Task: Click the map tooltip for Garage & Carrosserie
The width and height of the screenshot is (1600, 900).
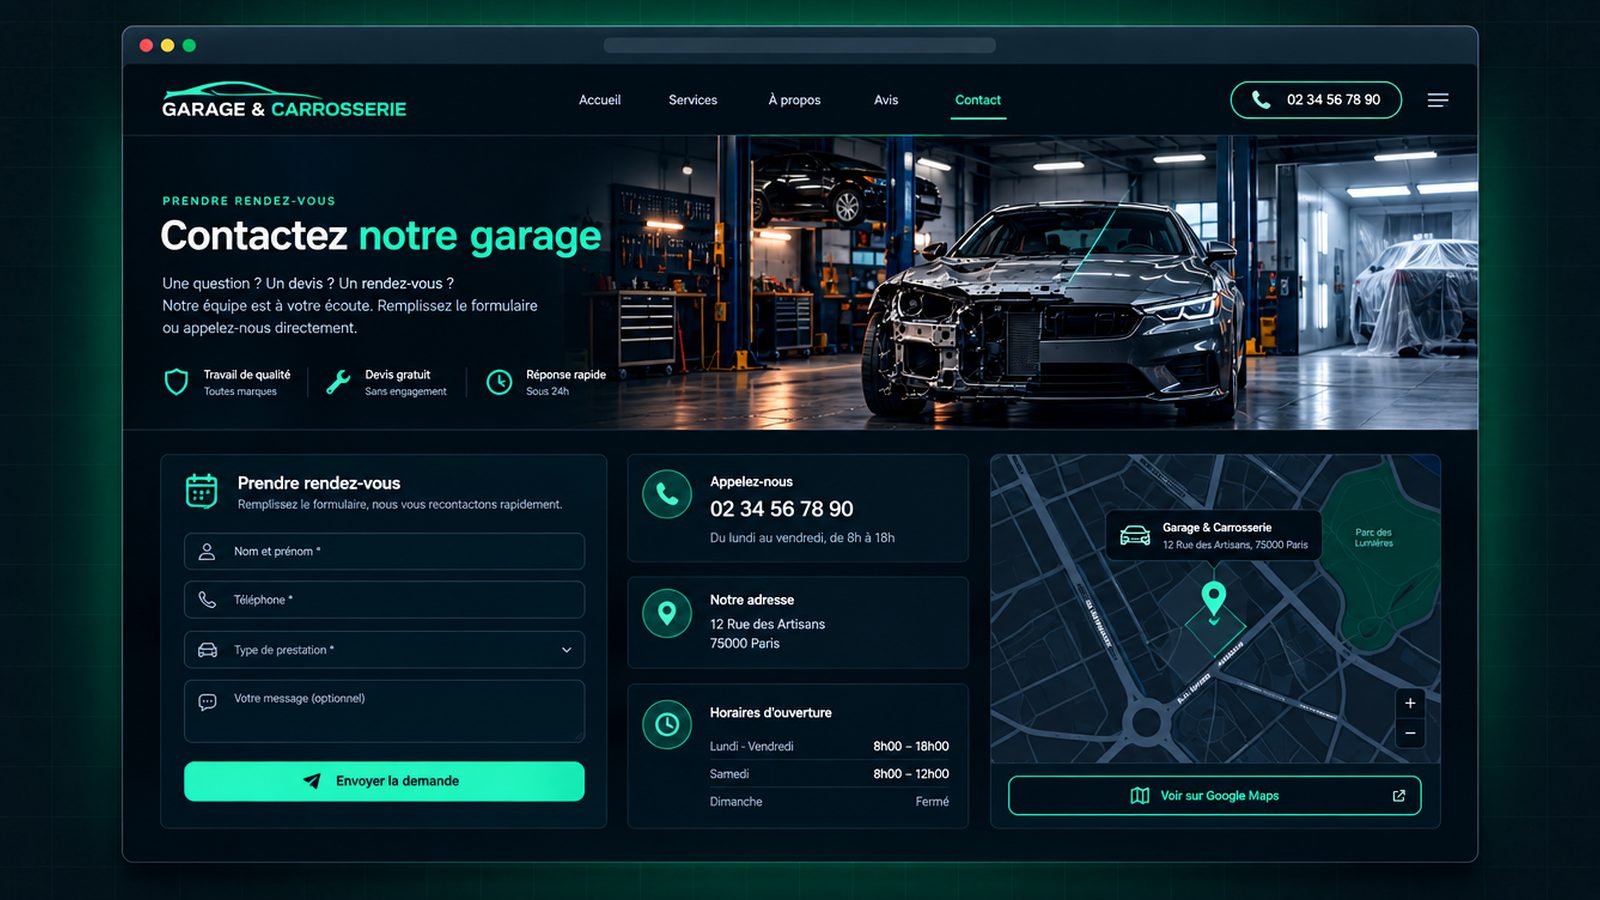Action: 1214,536
